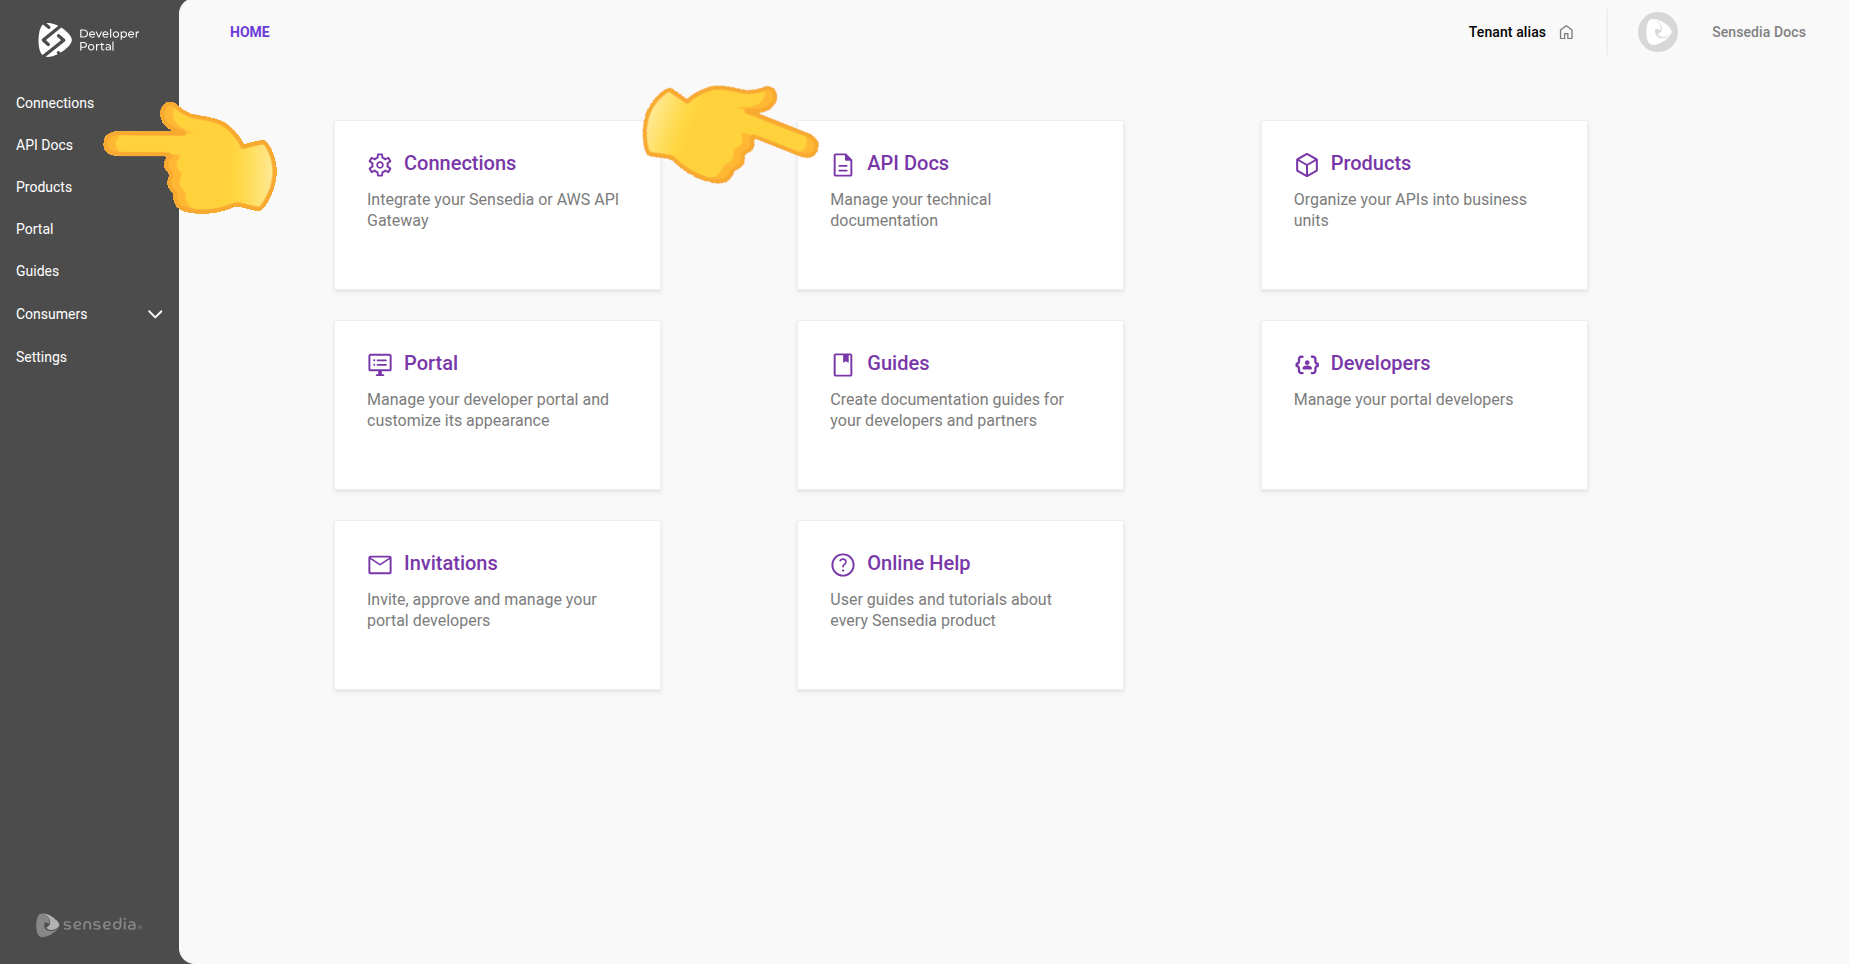Open Online Help for user guides
Viewport: 1849px width, 964px height.
tap(959, 605)
